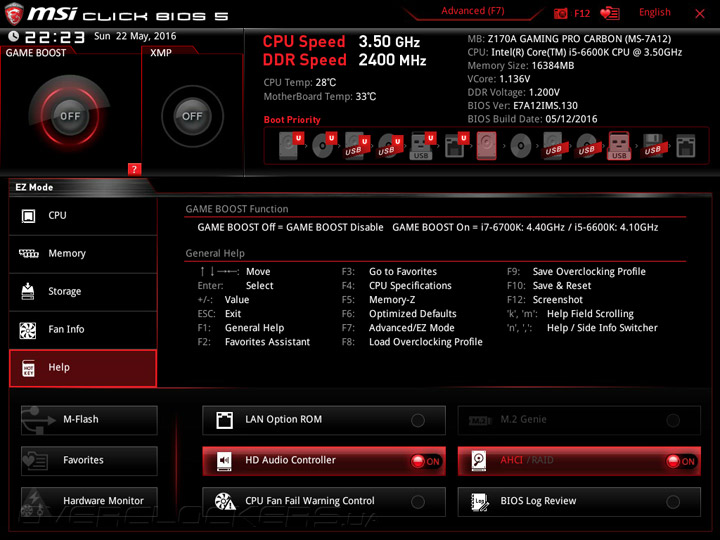Click the F8: Load Overclocking Profile line
The height and width of the screenshot is (540, 720).
click(x=412, y=342)
